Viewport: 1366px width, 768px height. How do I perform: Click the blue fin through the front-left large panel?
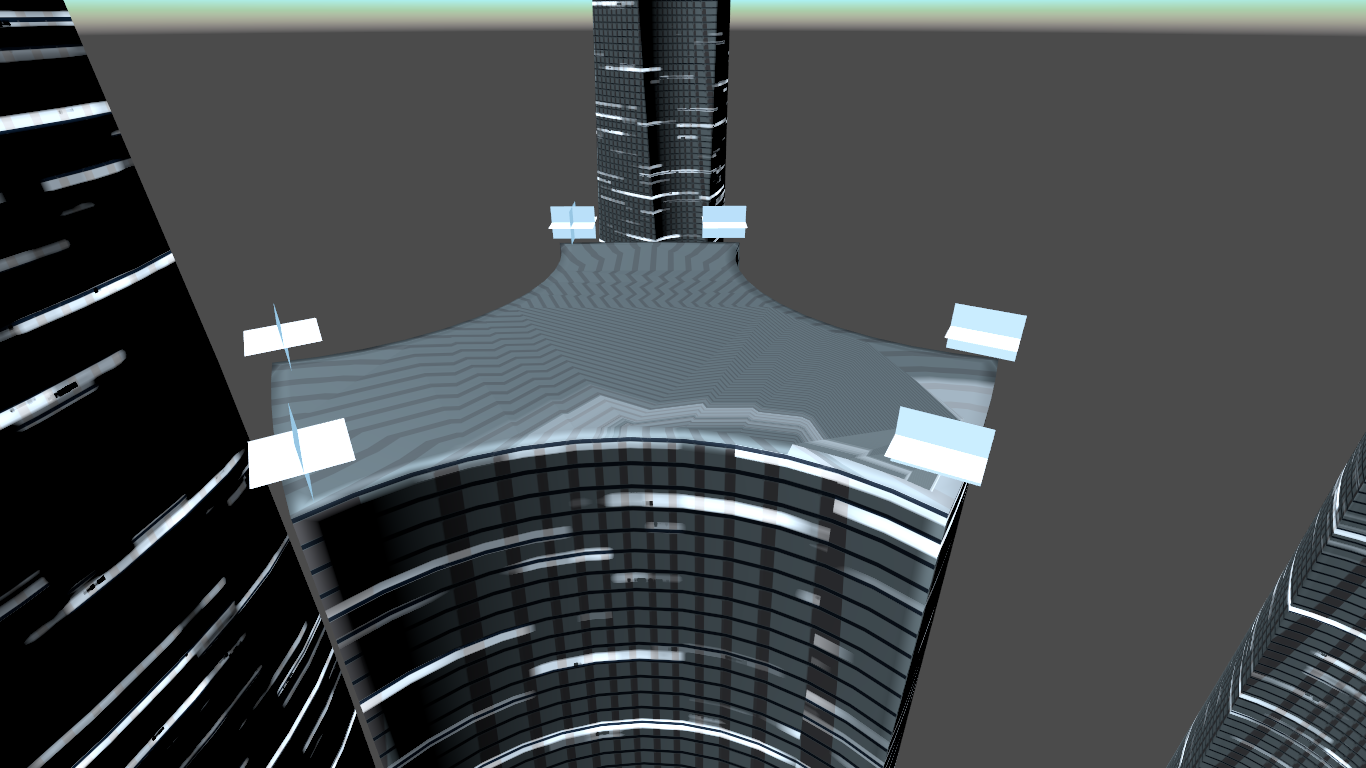coord(300,450)
